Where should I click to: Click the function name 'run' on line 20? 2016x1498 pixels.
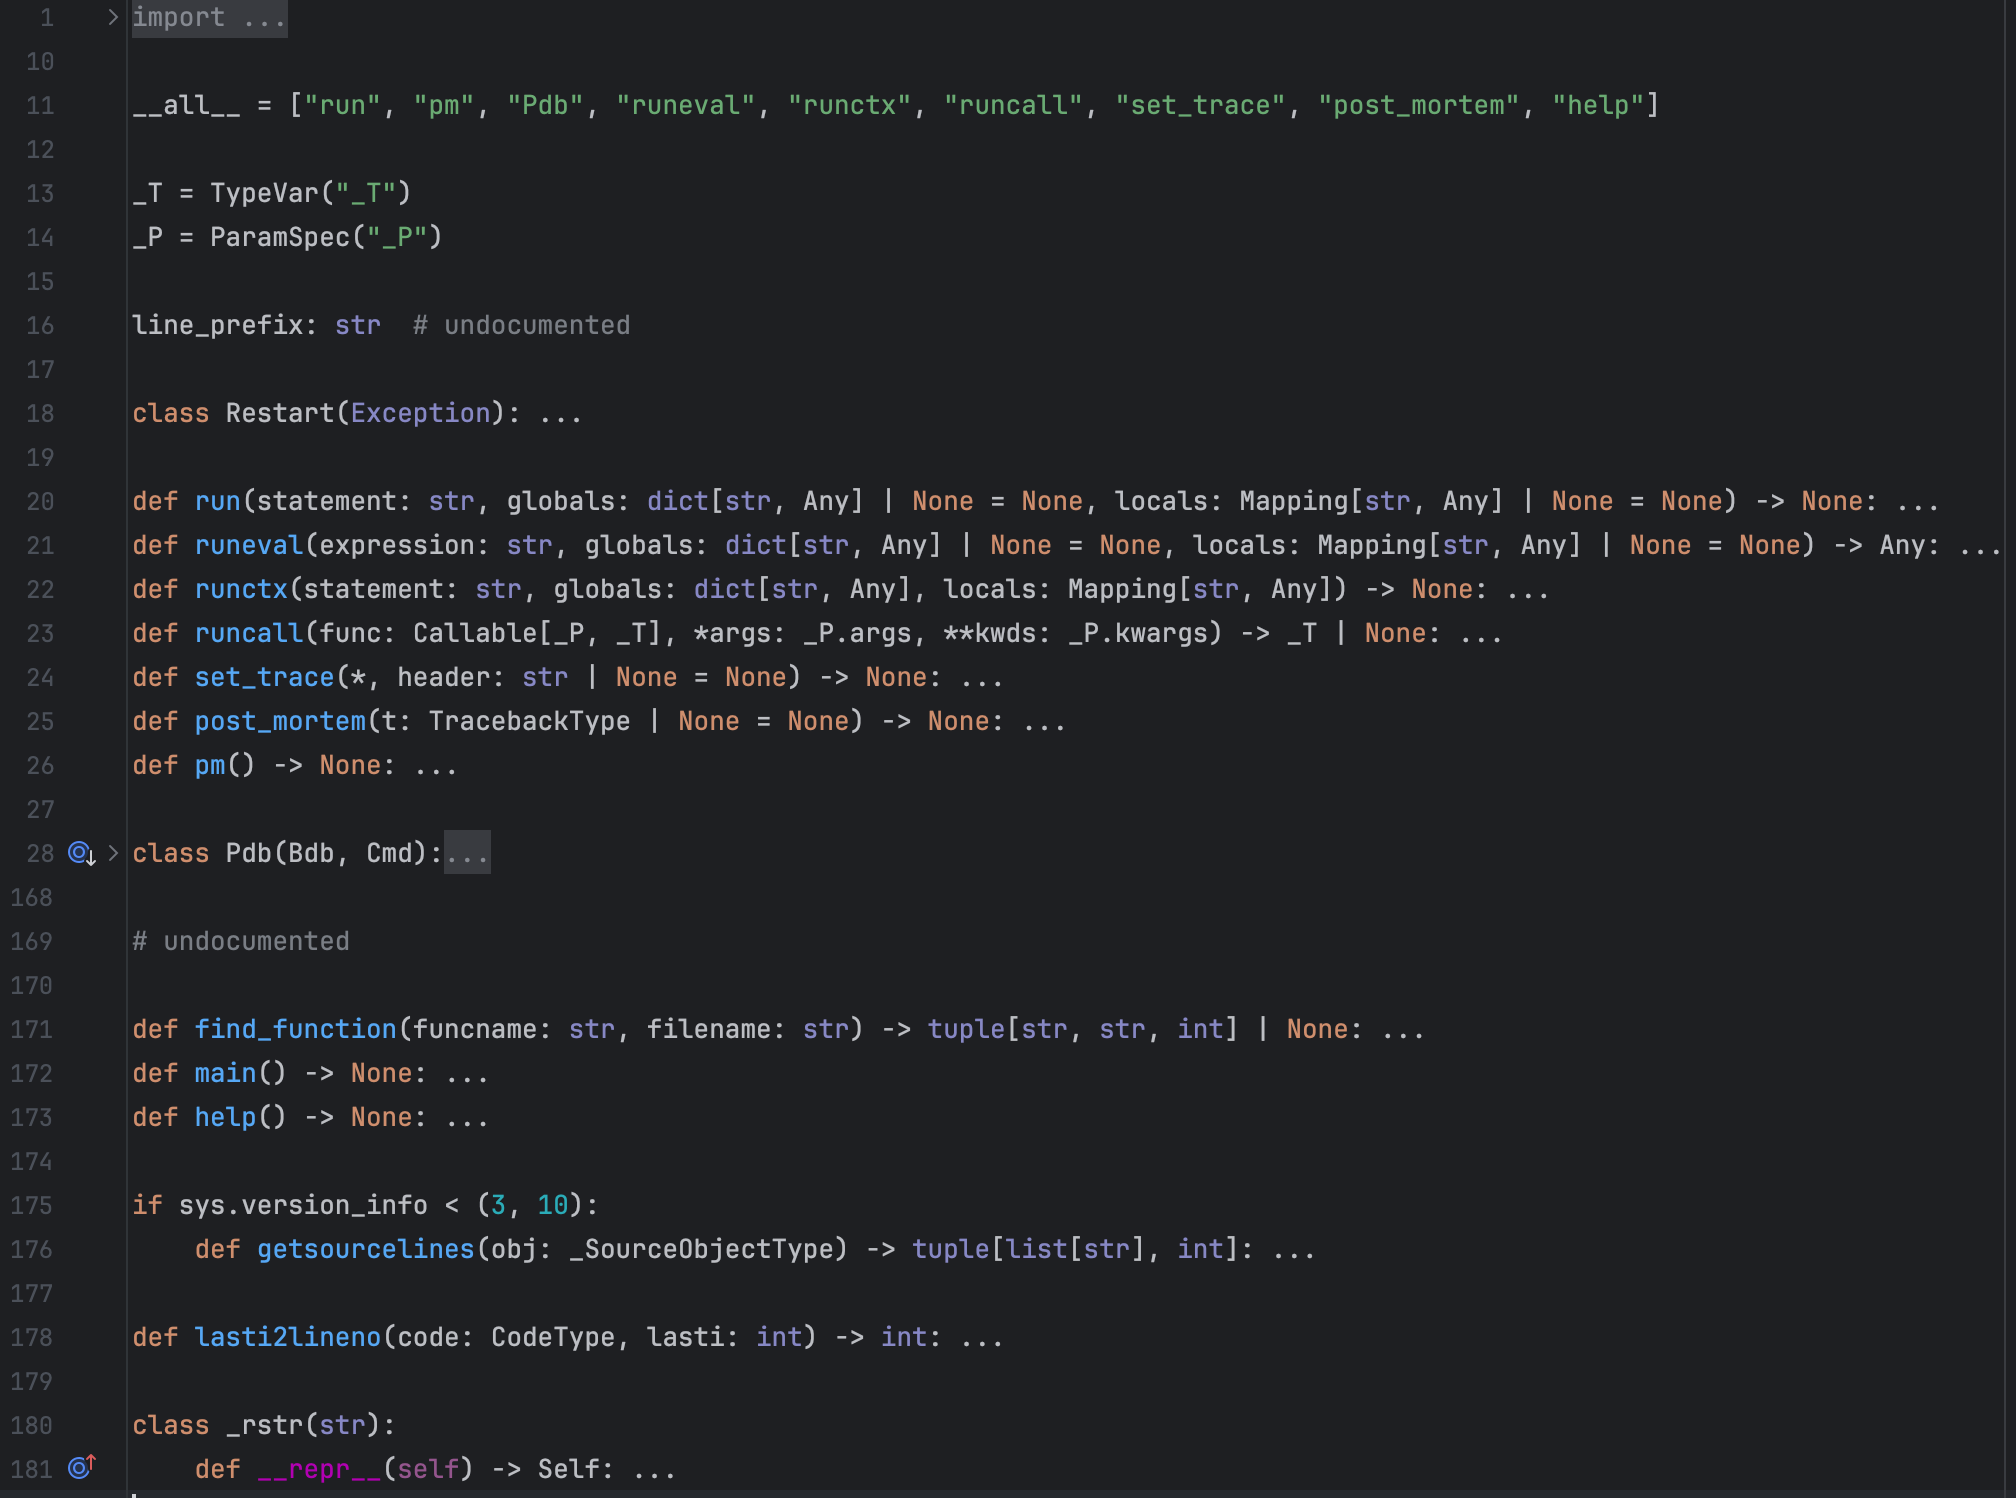click(218, 501)
